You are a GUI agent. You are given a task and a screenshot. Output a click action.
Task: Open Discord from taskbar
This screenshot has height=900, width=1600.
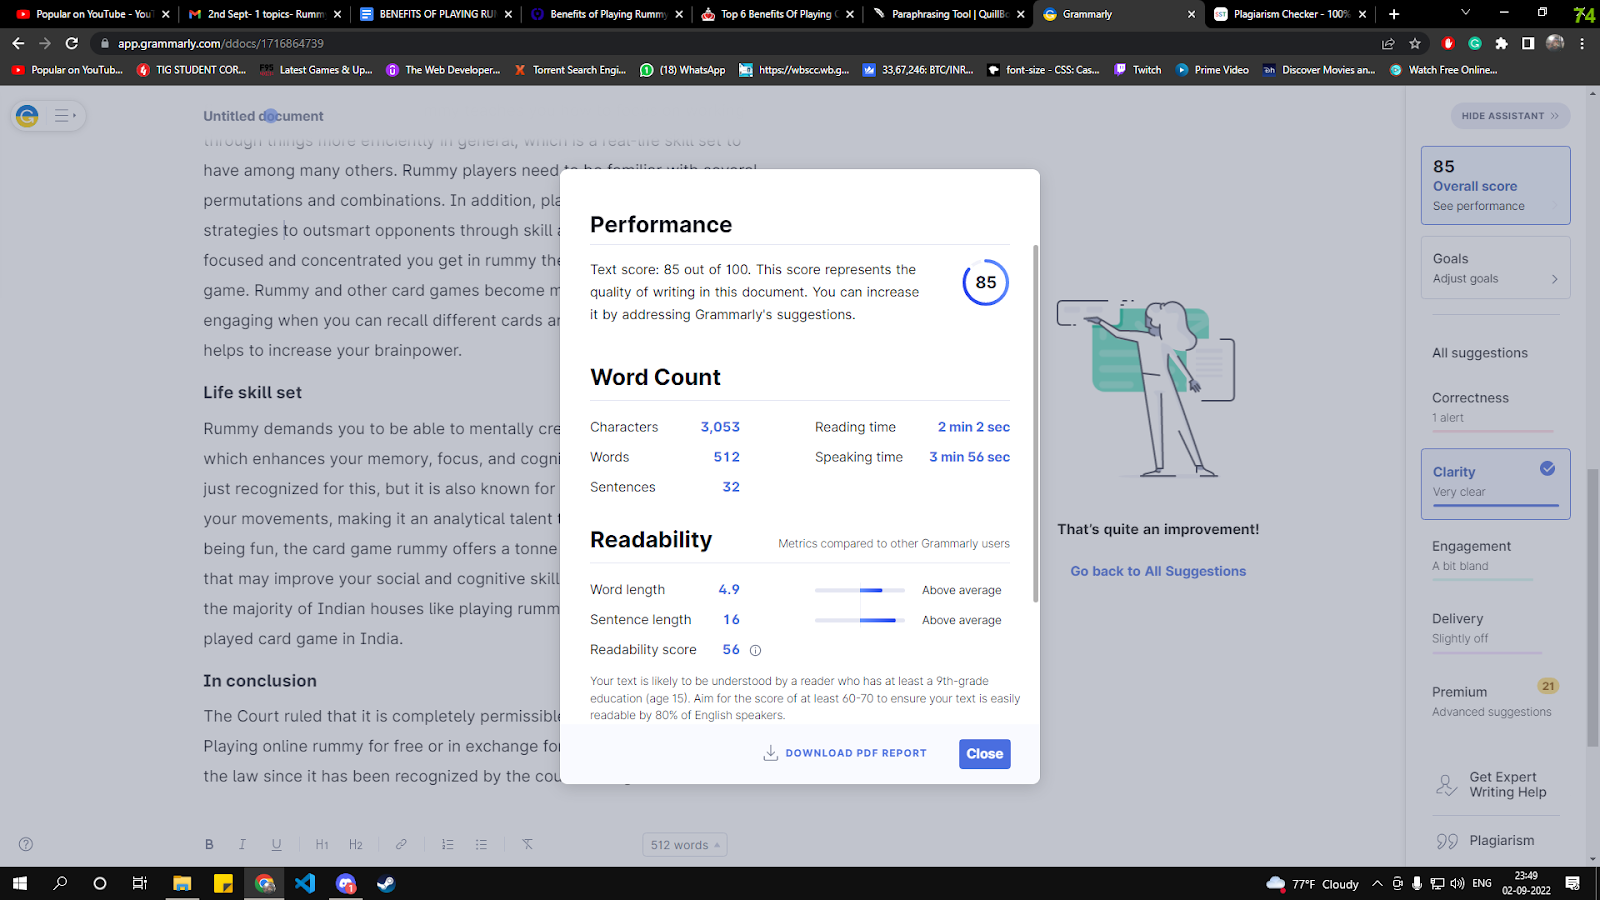tap(346, 883)
